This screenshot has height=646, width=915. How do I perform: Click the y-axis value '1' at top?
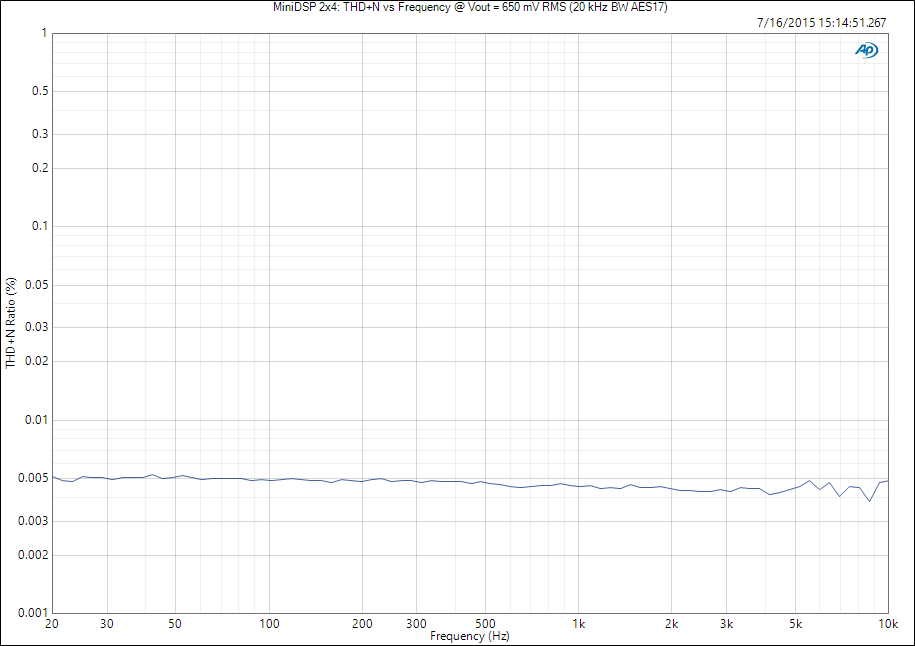point(44,33)
